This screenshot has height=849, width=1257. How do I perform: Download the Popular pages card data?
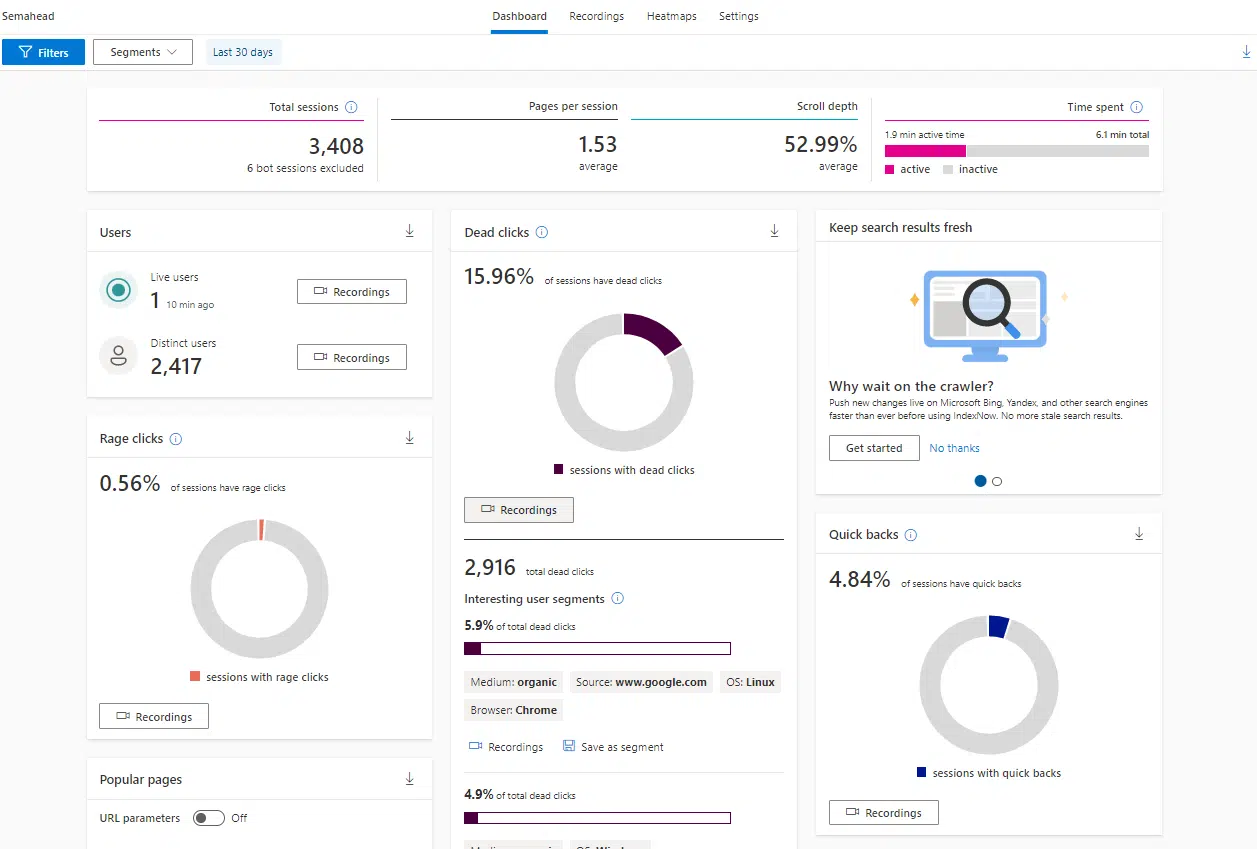coord(410,779)
